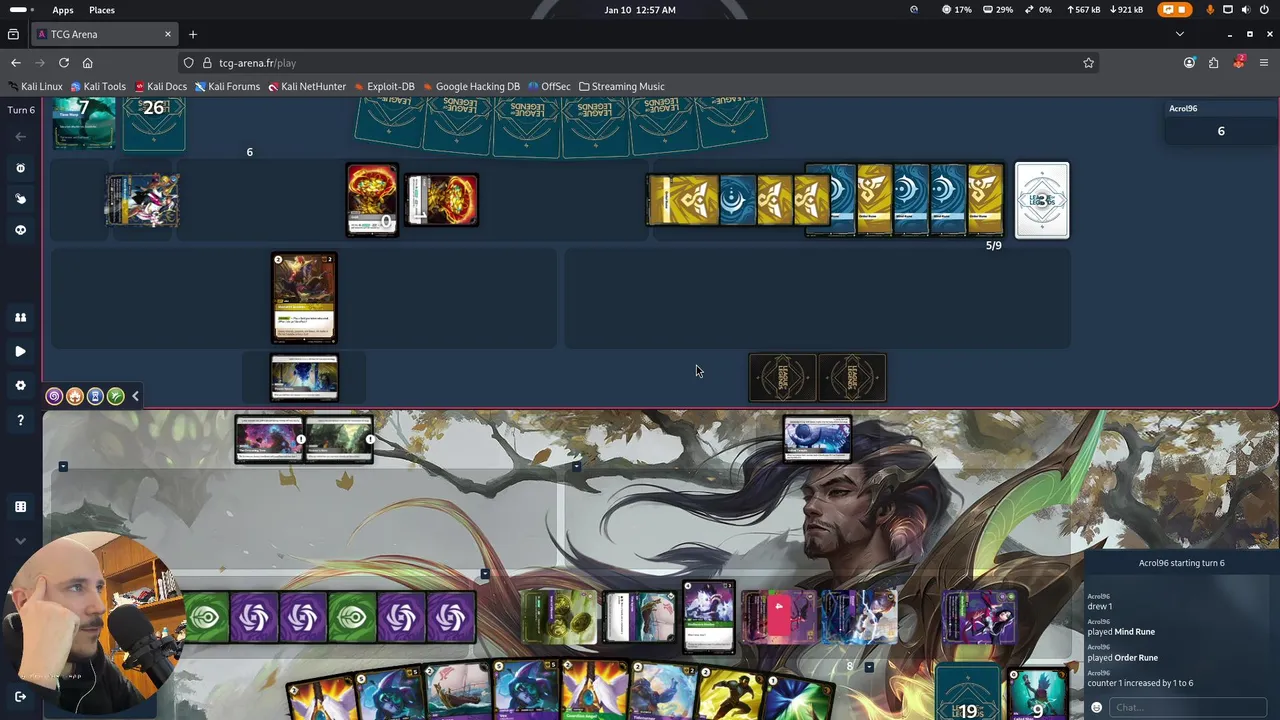Click the emoji button beside chat box
Image resolution: width=1280 pixels, height=720 pixels.
(x=1096, y=707)
